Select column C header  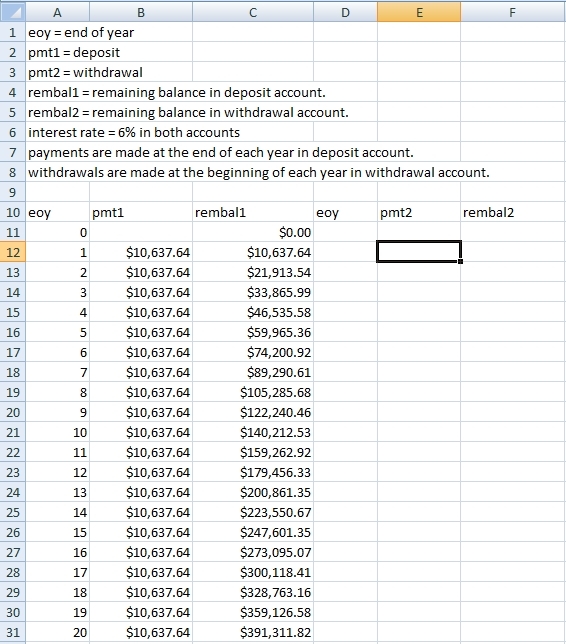coord(253,12)
